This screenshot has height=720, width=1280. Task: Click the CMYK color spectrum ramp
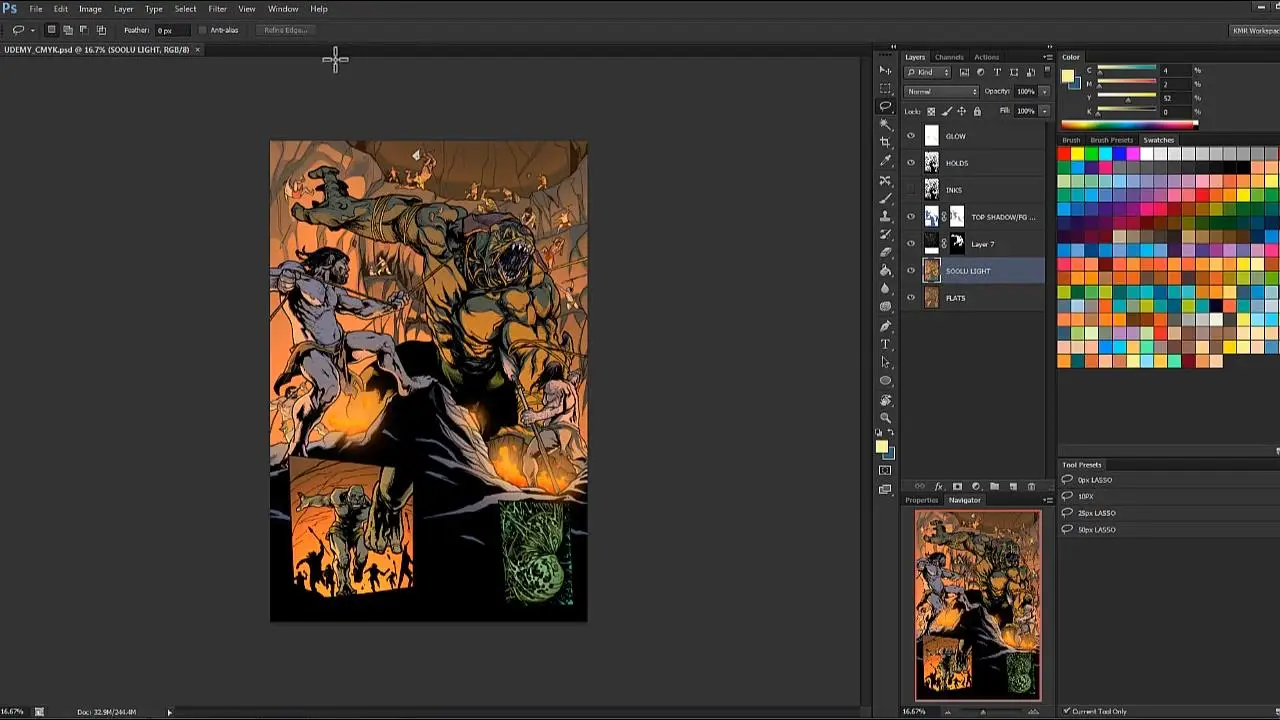pos(1129,125)
